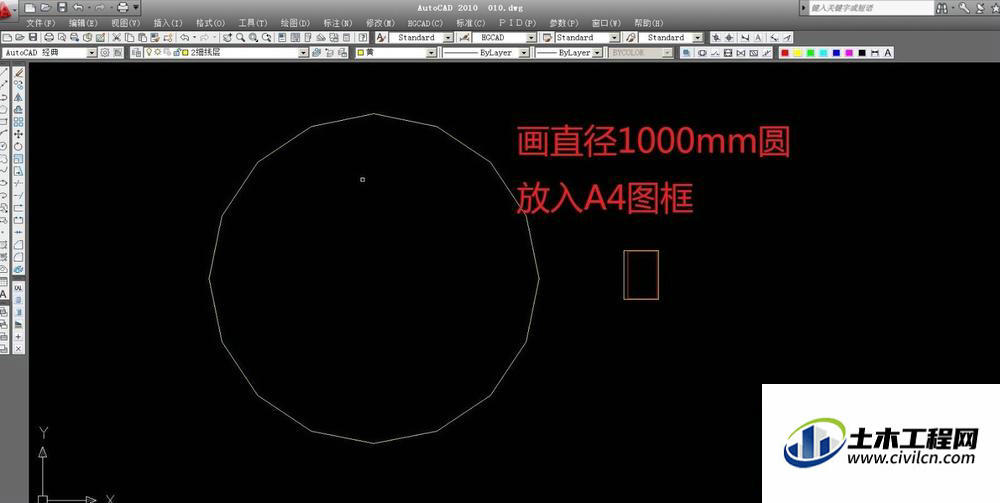
Task: Select the Trim tool
Action: (18, 183)
